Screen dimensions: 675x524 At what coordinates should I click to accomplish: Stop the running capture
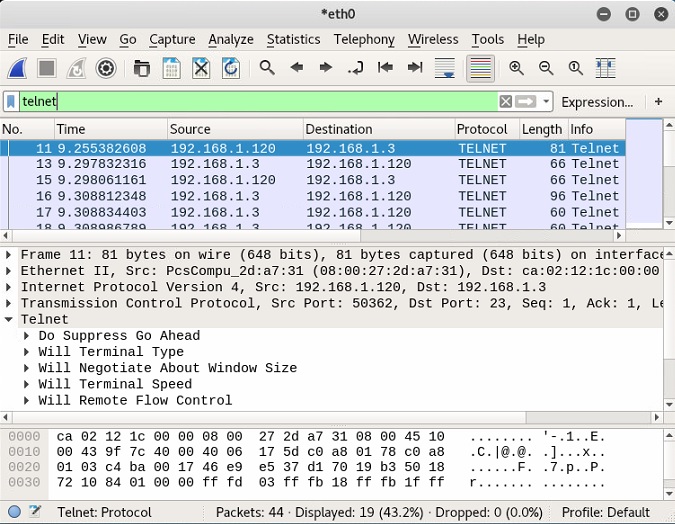point(46,68)
